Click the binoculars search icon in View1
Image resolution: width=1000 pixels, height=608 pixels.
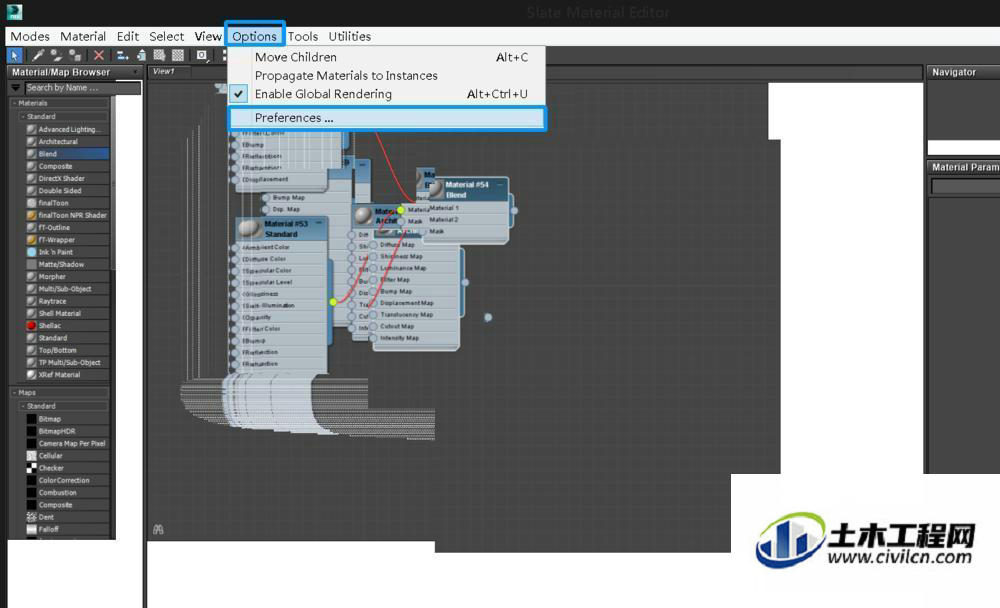click(x=158, y=530)
